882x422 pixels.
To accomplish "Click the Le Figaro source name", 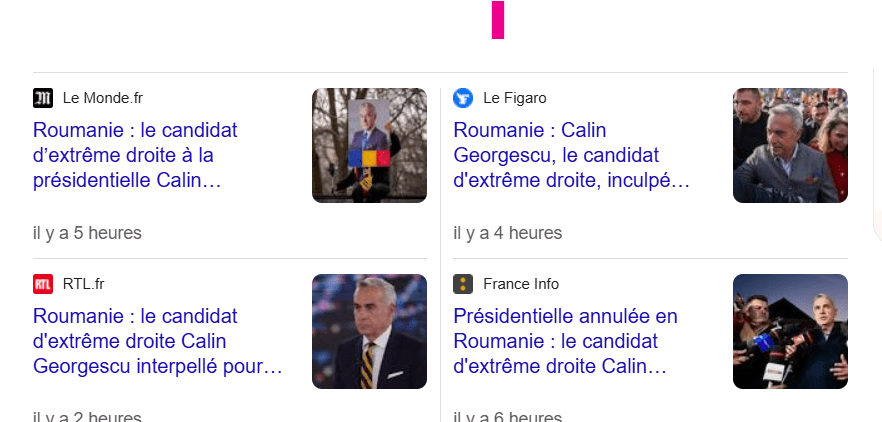I will 515,98.
